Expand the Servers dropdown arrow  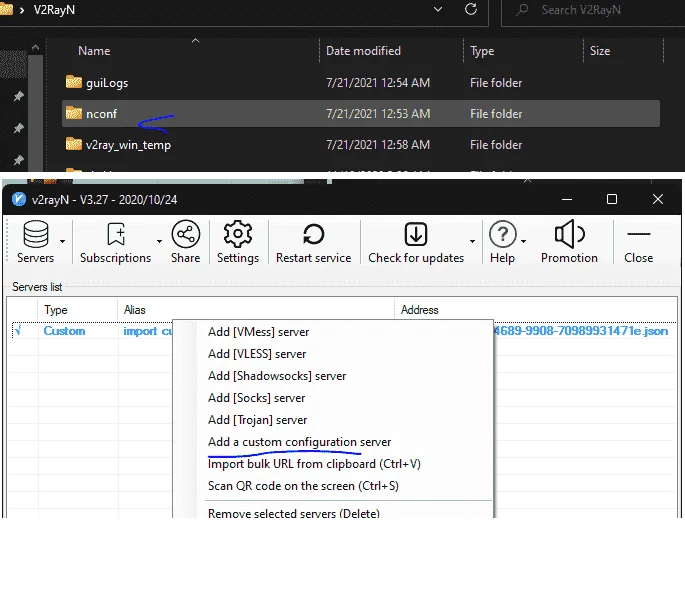click(62, 241)
